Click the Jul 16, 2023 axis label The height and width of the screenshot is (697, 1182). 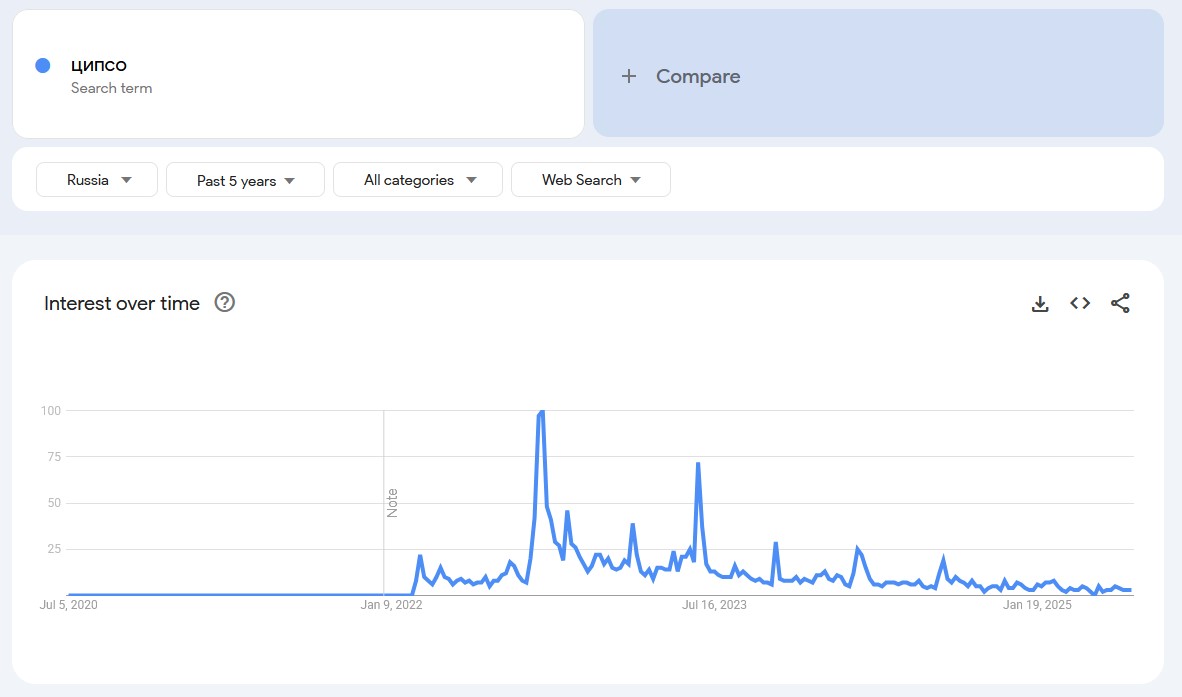coord(714,604)
